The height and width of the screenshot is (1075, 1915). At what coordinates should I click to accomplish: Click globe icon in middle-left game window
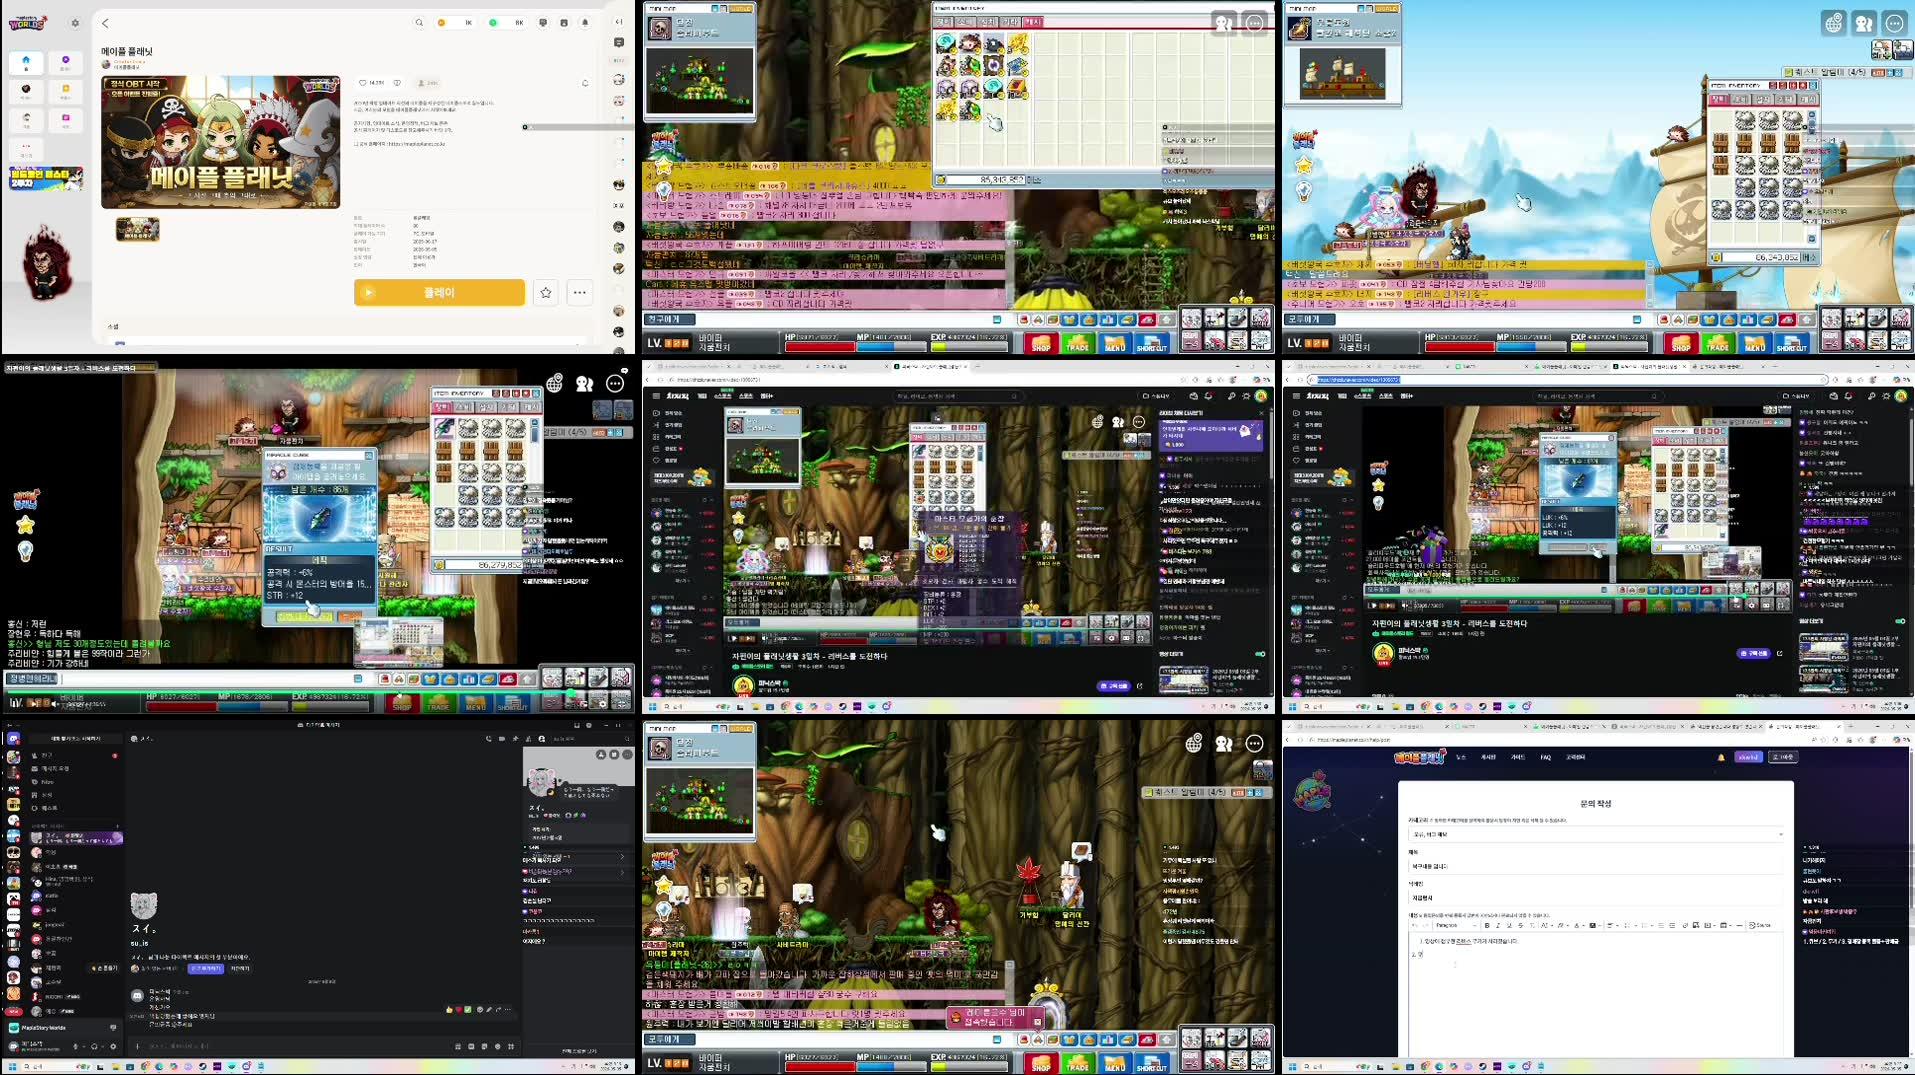coord(555,383)
